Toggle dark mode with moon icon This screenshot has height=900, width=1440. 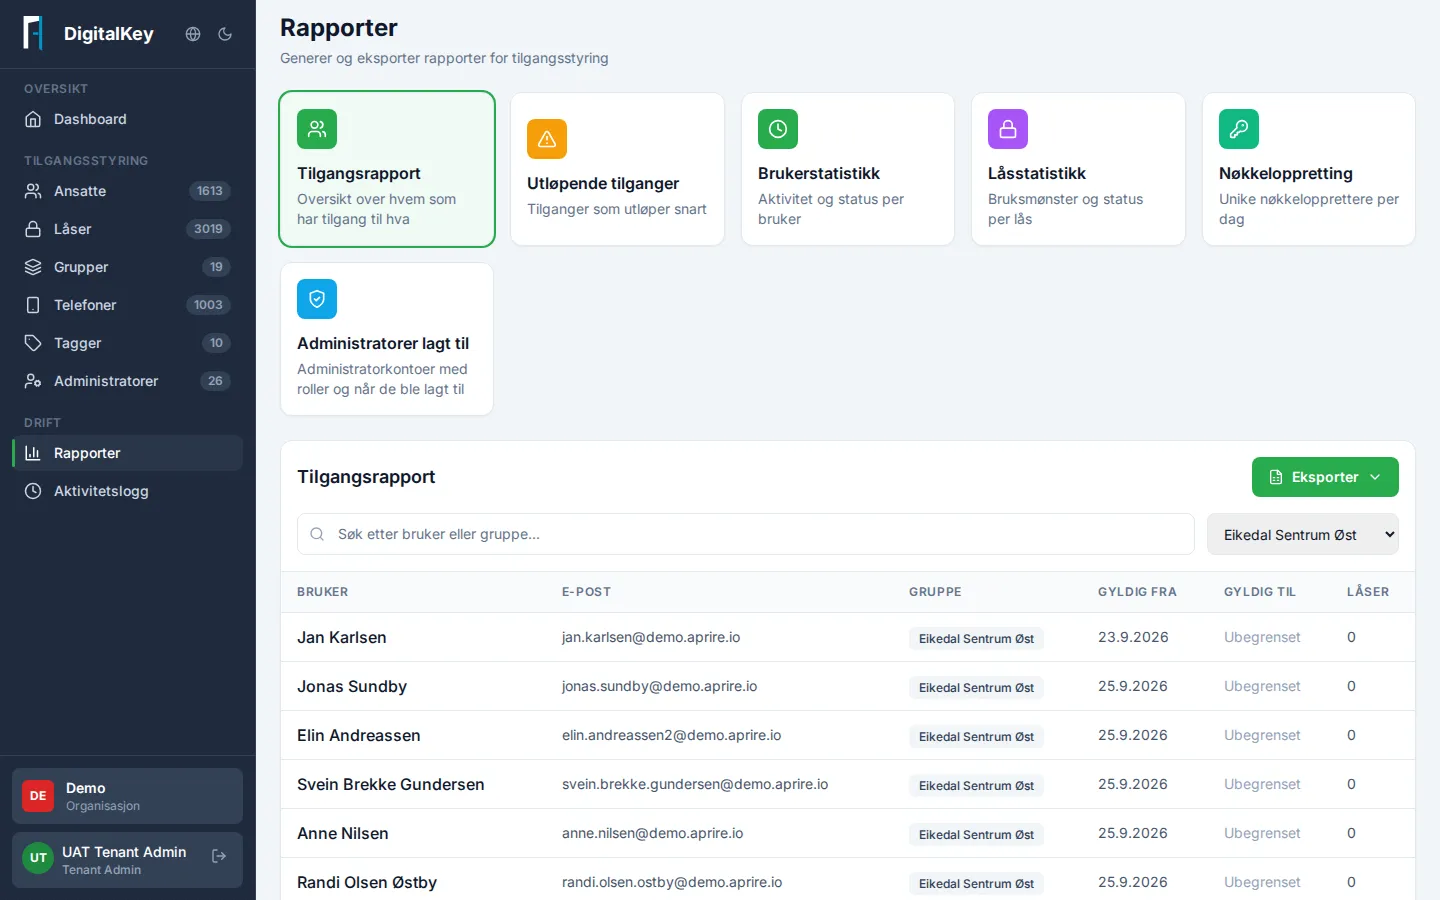[225, 34]
